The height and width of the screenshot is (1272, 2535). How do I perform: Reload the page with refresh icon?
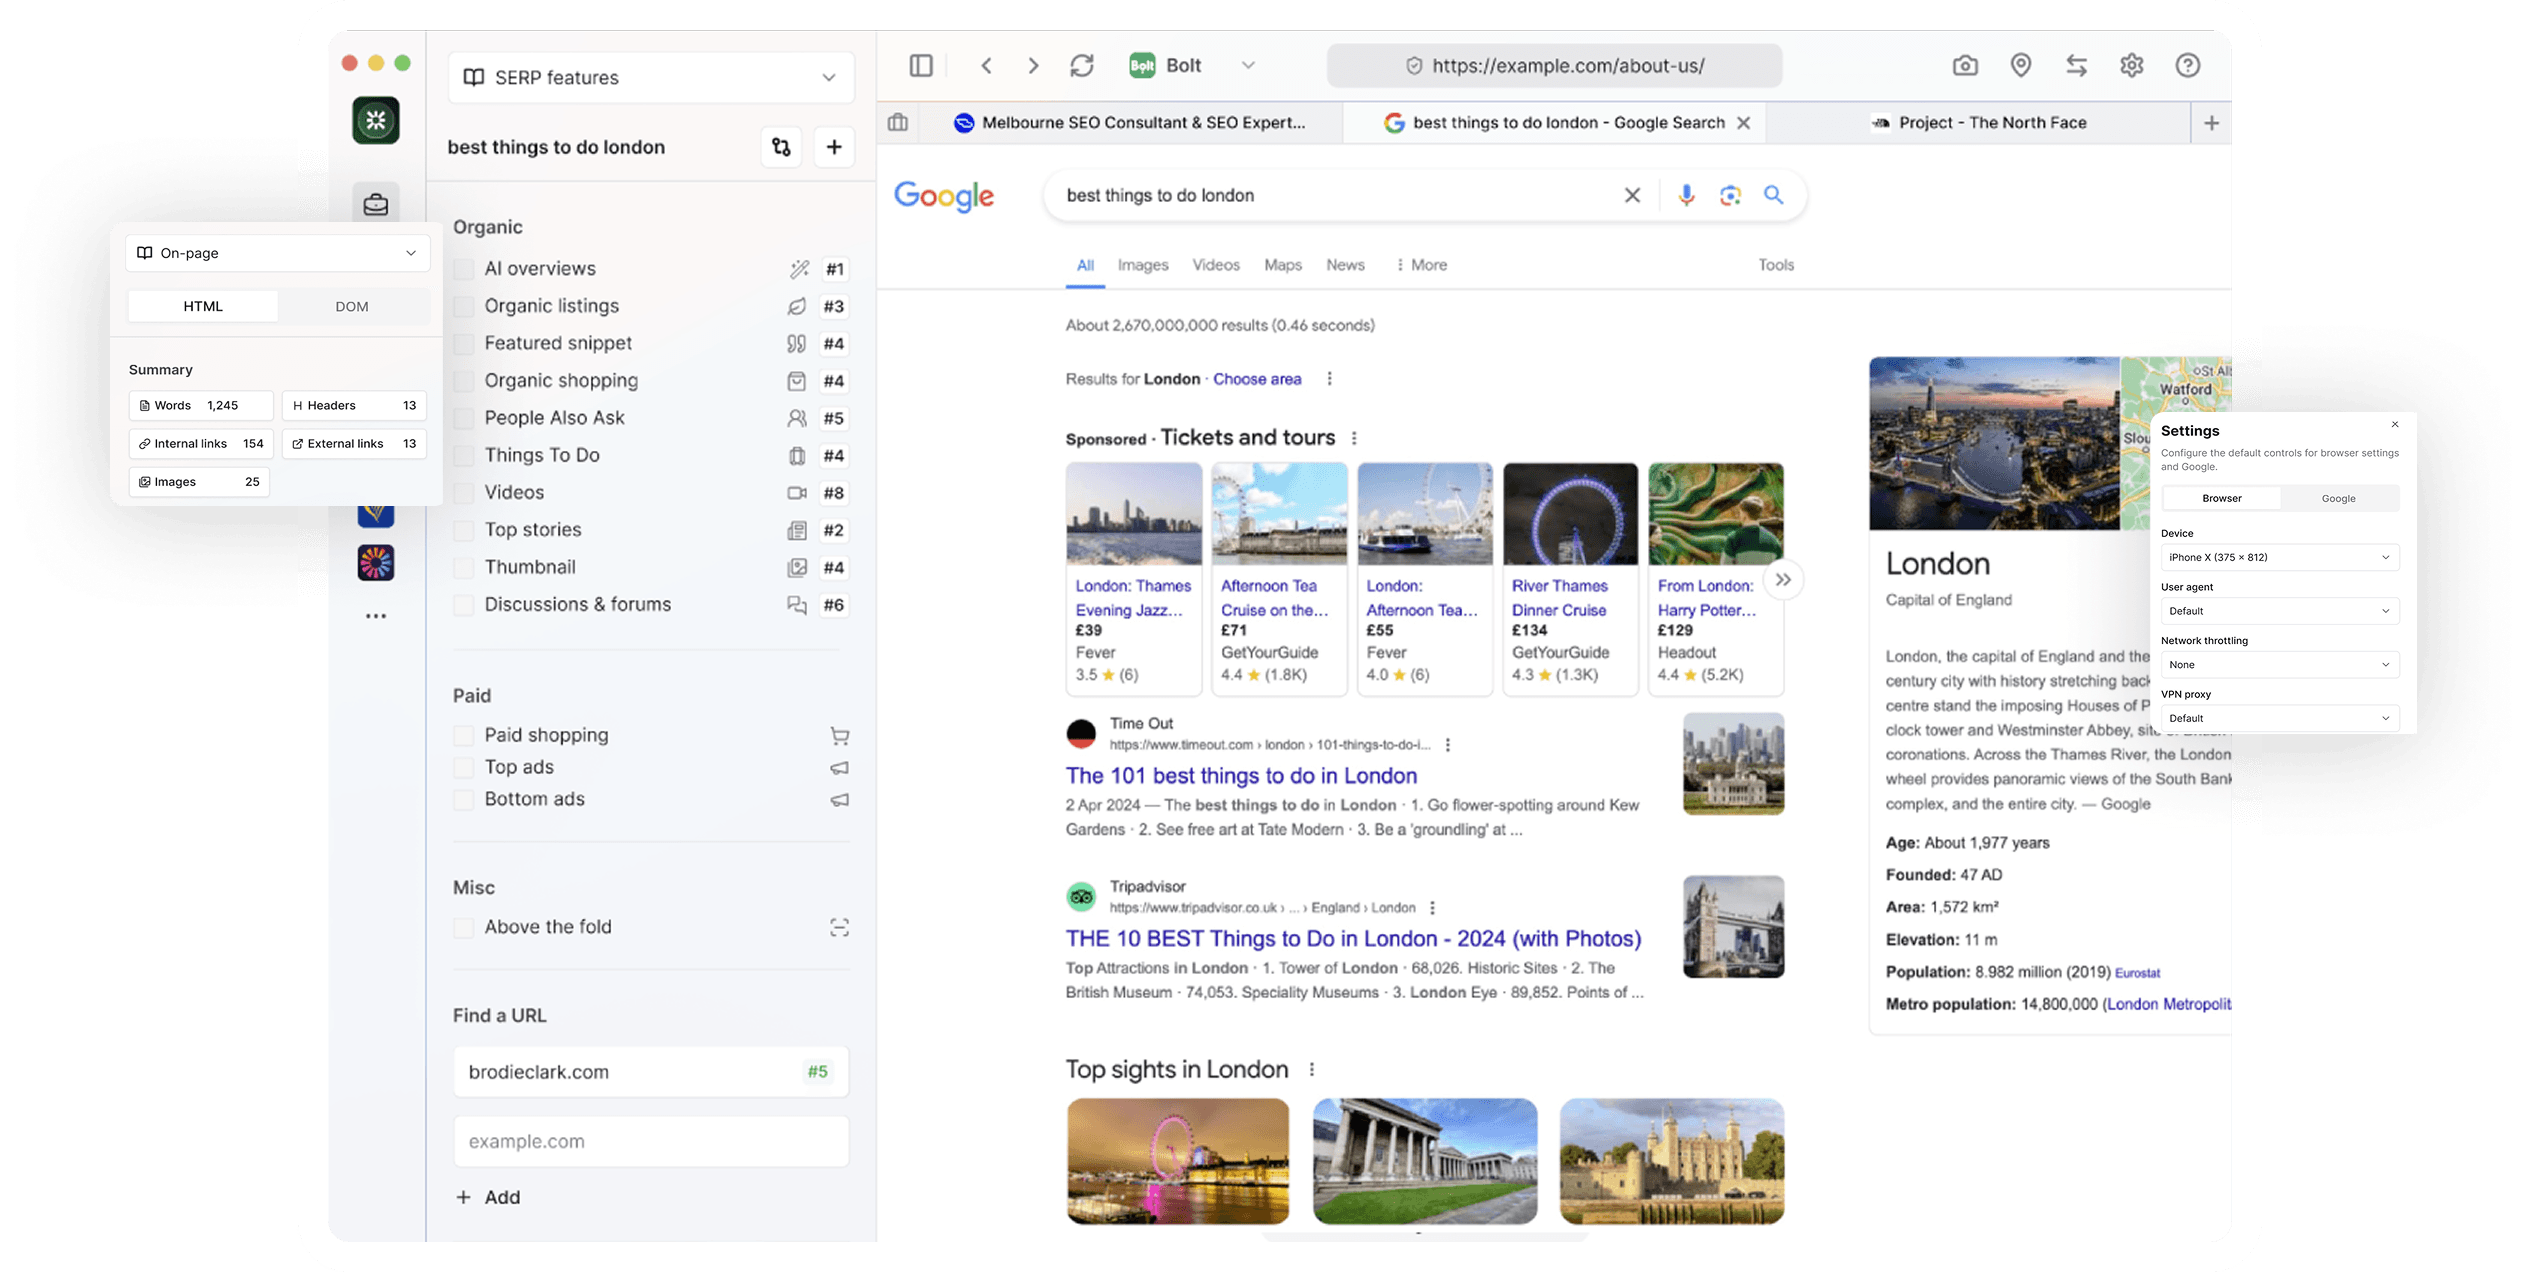[x=1082, y=66]
